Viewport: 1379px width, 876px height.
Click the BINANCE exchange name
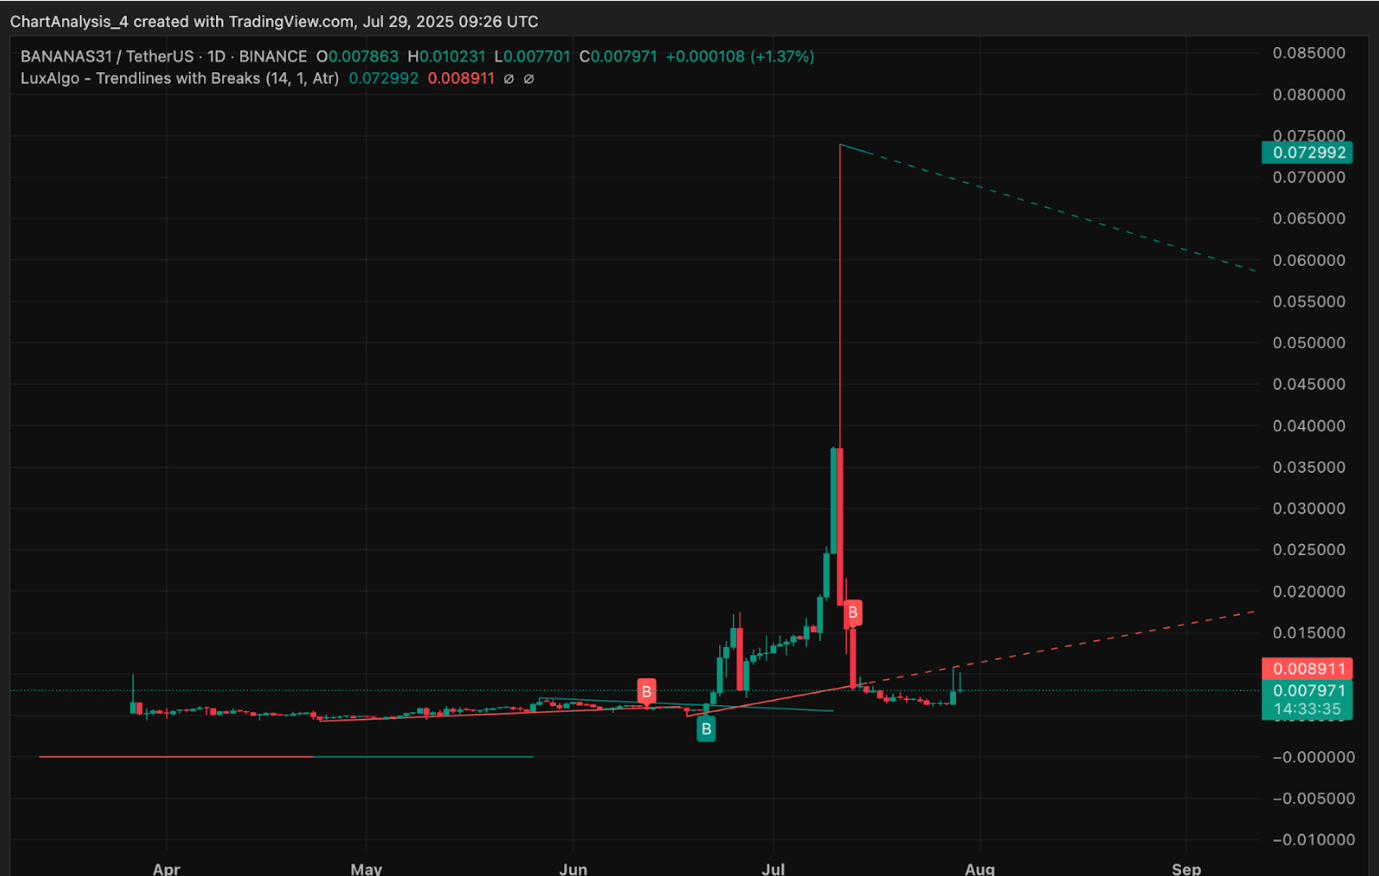271,57
